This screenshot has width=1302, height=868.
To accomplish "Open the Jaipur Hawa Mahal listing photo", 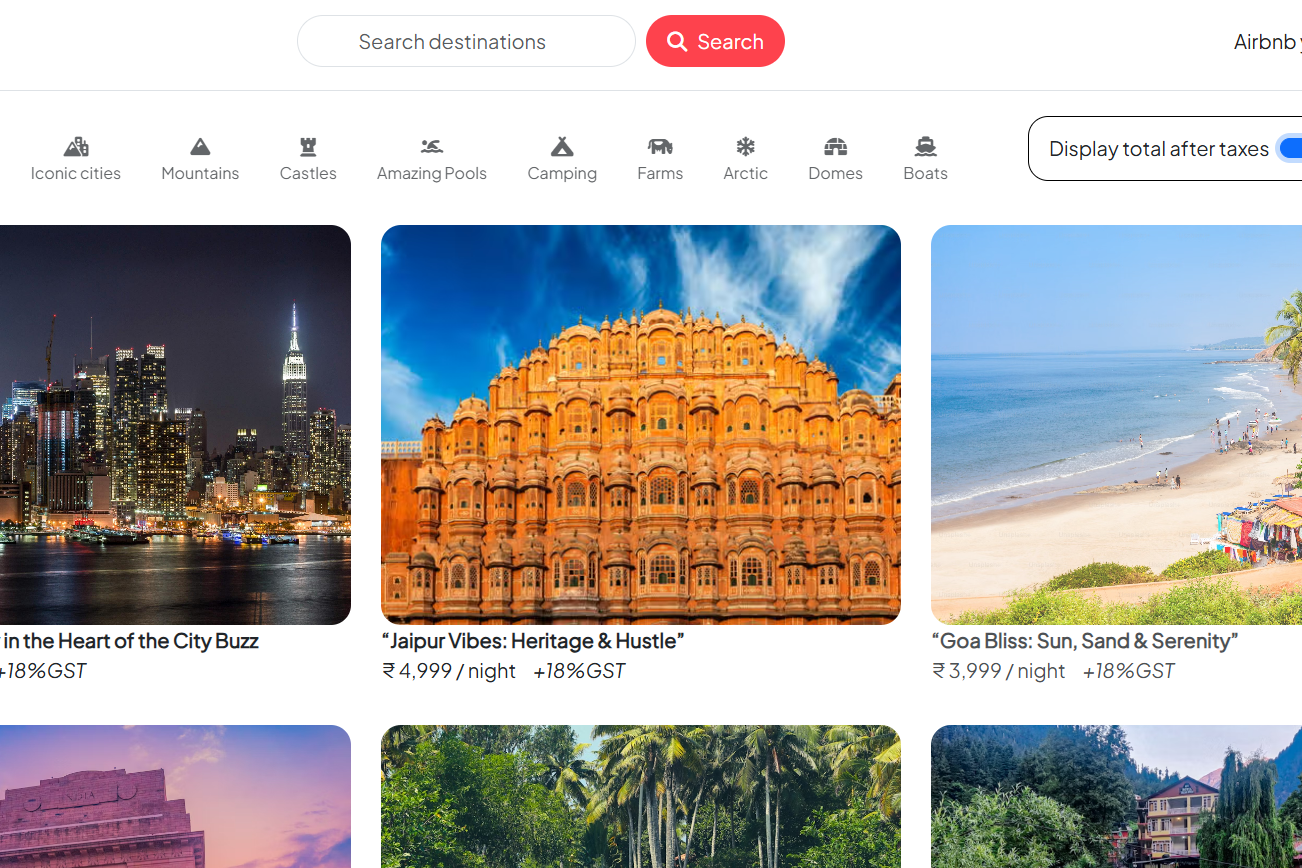I will tap(641, 425).
